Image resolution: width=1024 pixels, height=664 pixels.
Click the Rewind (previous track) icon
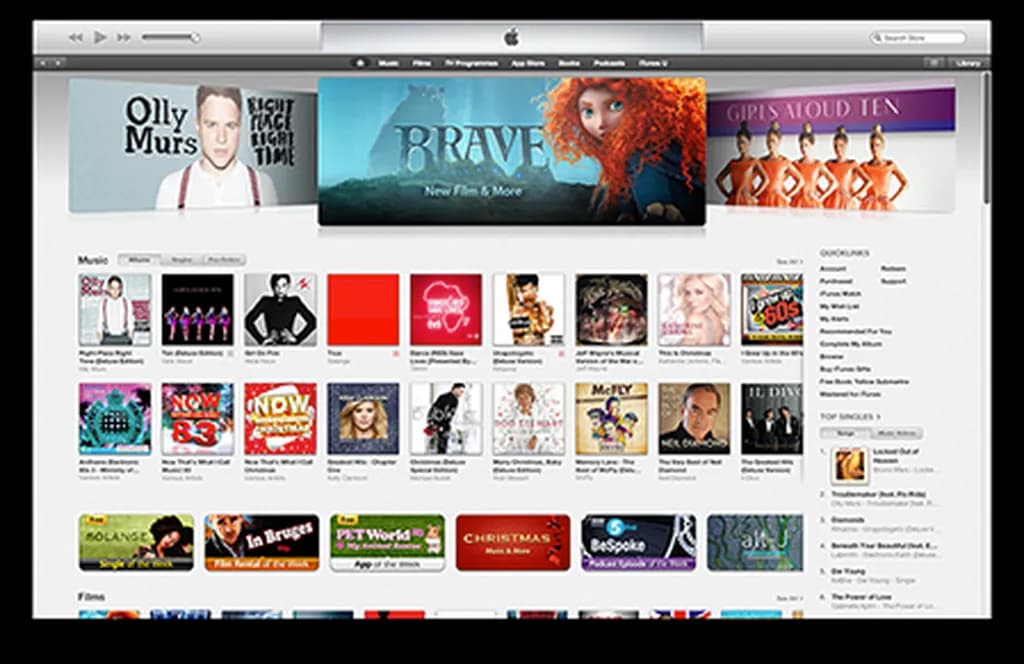75,37
